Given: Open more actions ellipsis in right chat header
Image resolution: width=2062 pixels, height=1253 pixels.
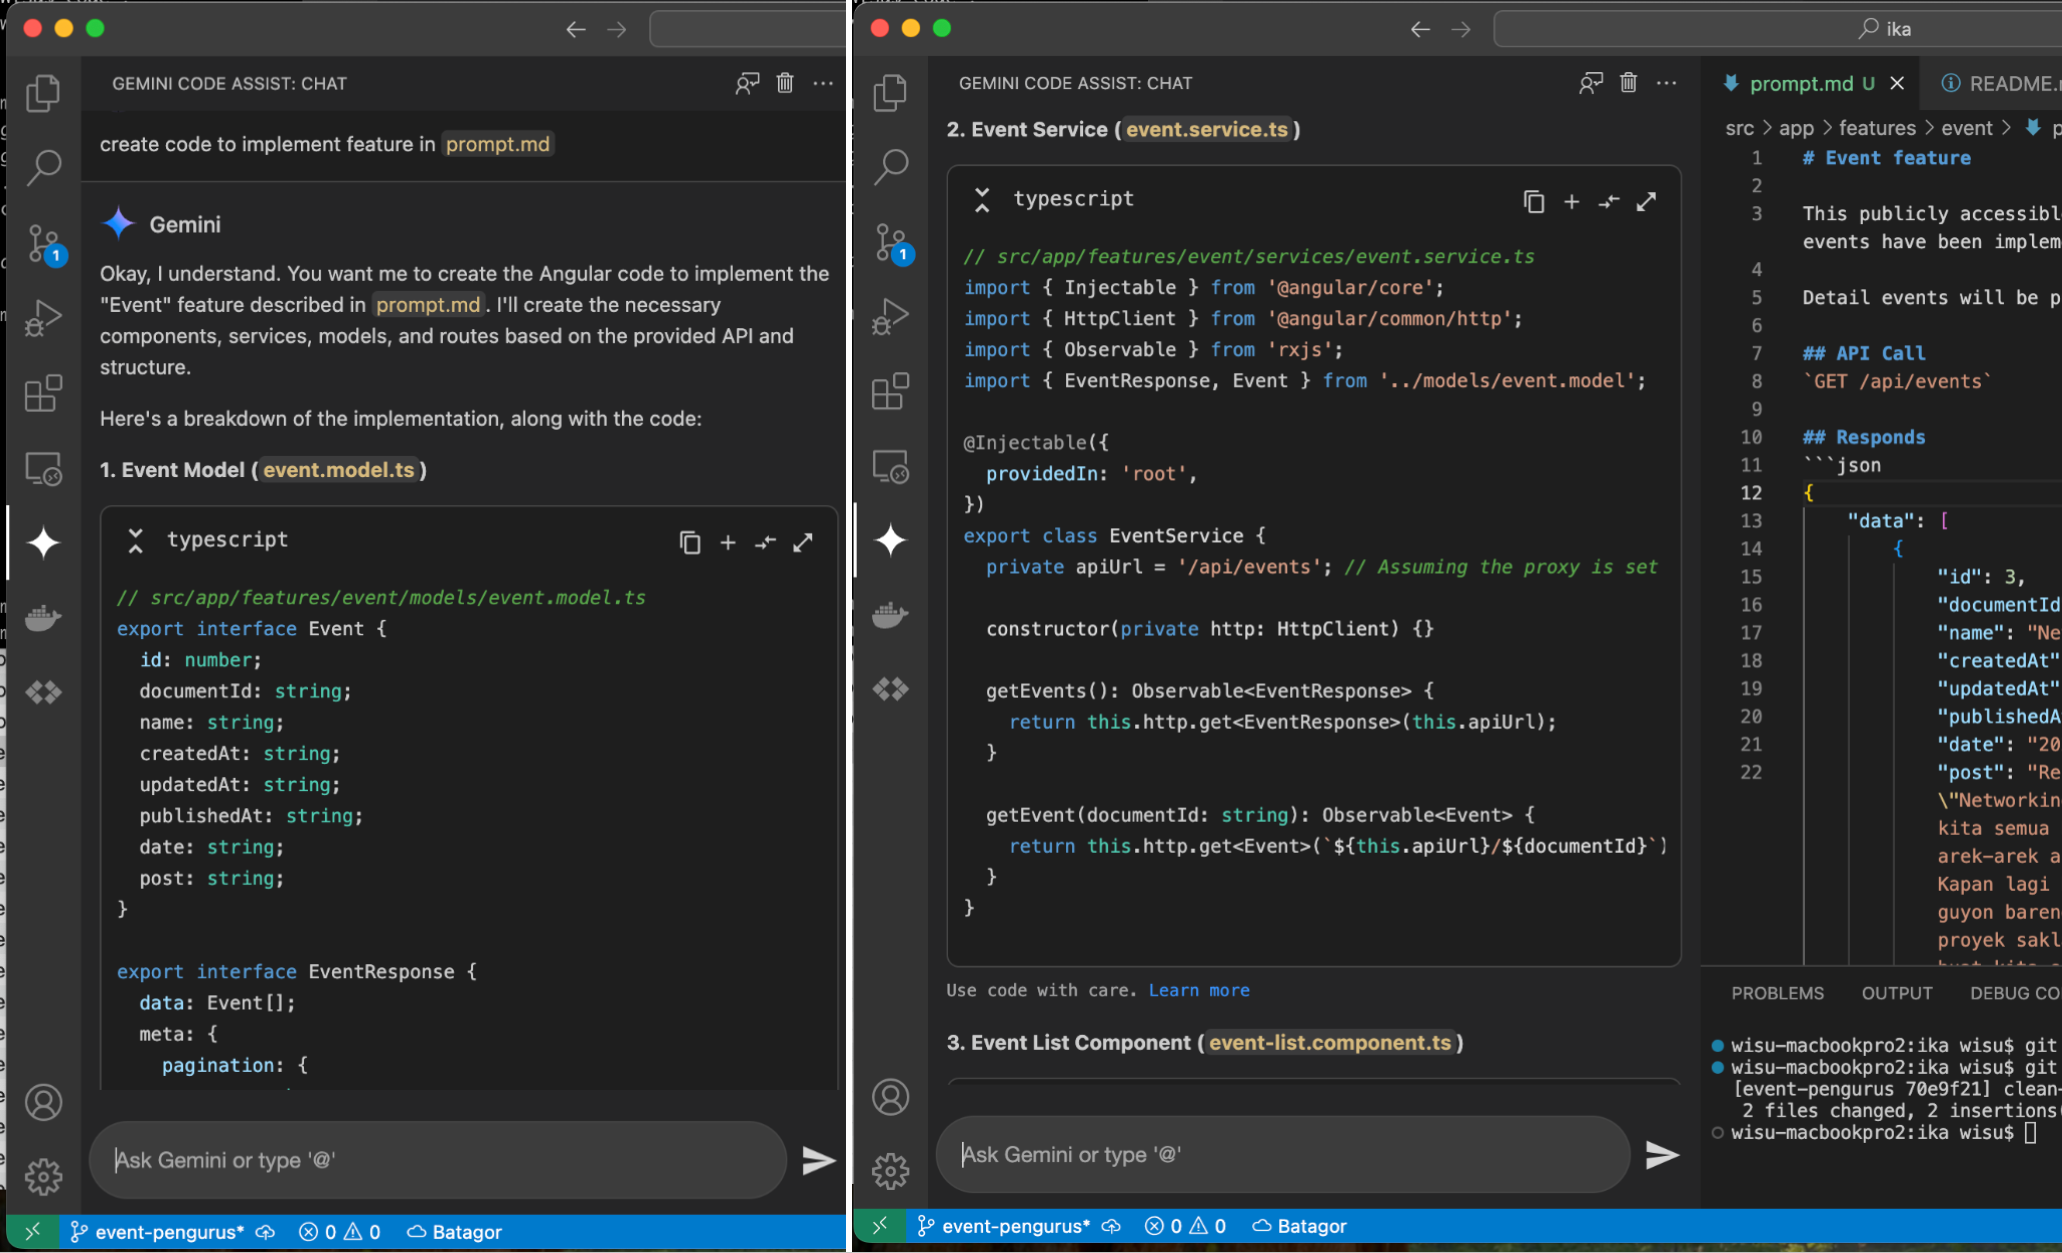Looking at the screenshot, I should pyautogui.click(x=1666, y=83).
